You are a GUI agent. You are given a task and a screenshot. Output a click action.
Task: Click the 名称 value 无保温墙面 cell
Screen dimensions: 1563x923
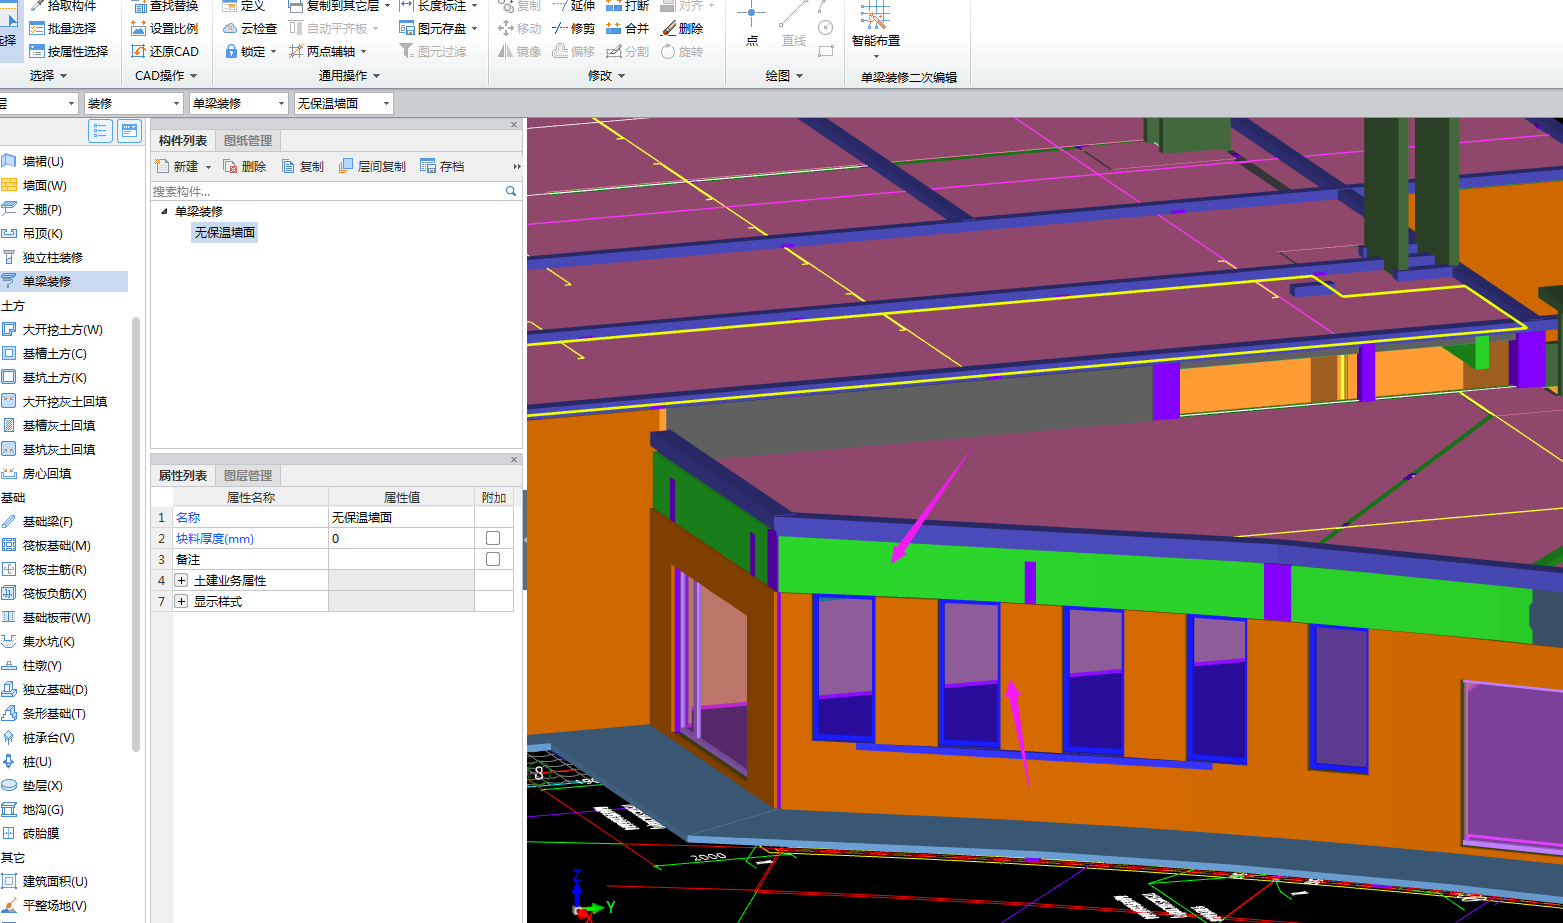(401, 517)
